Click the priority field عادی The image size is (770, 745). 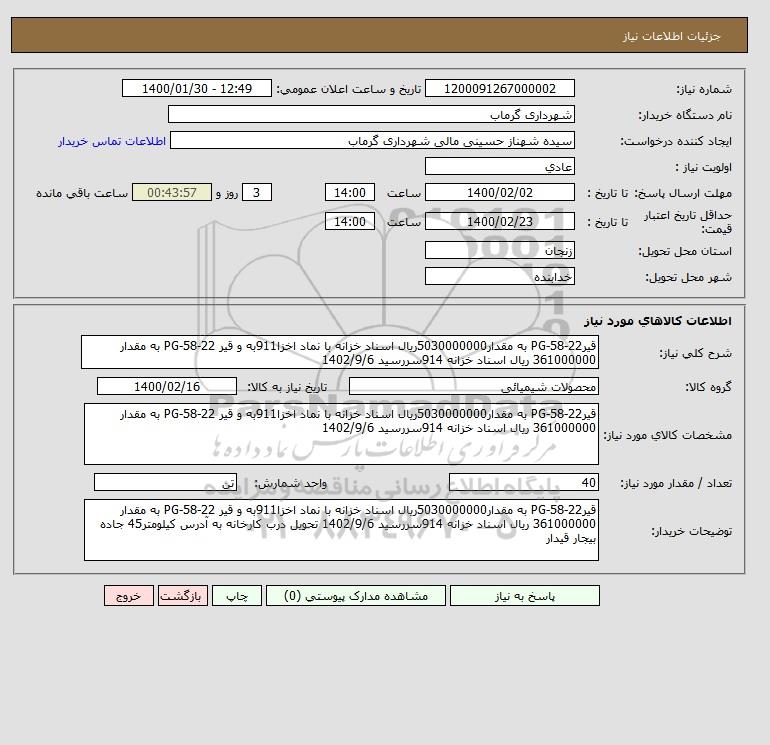(499, 166)
